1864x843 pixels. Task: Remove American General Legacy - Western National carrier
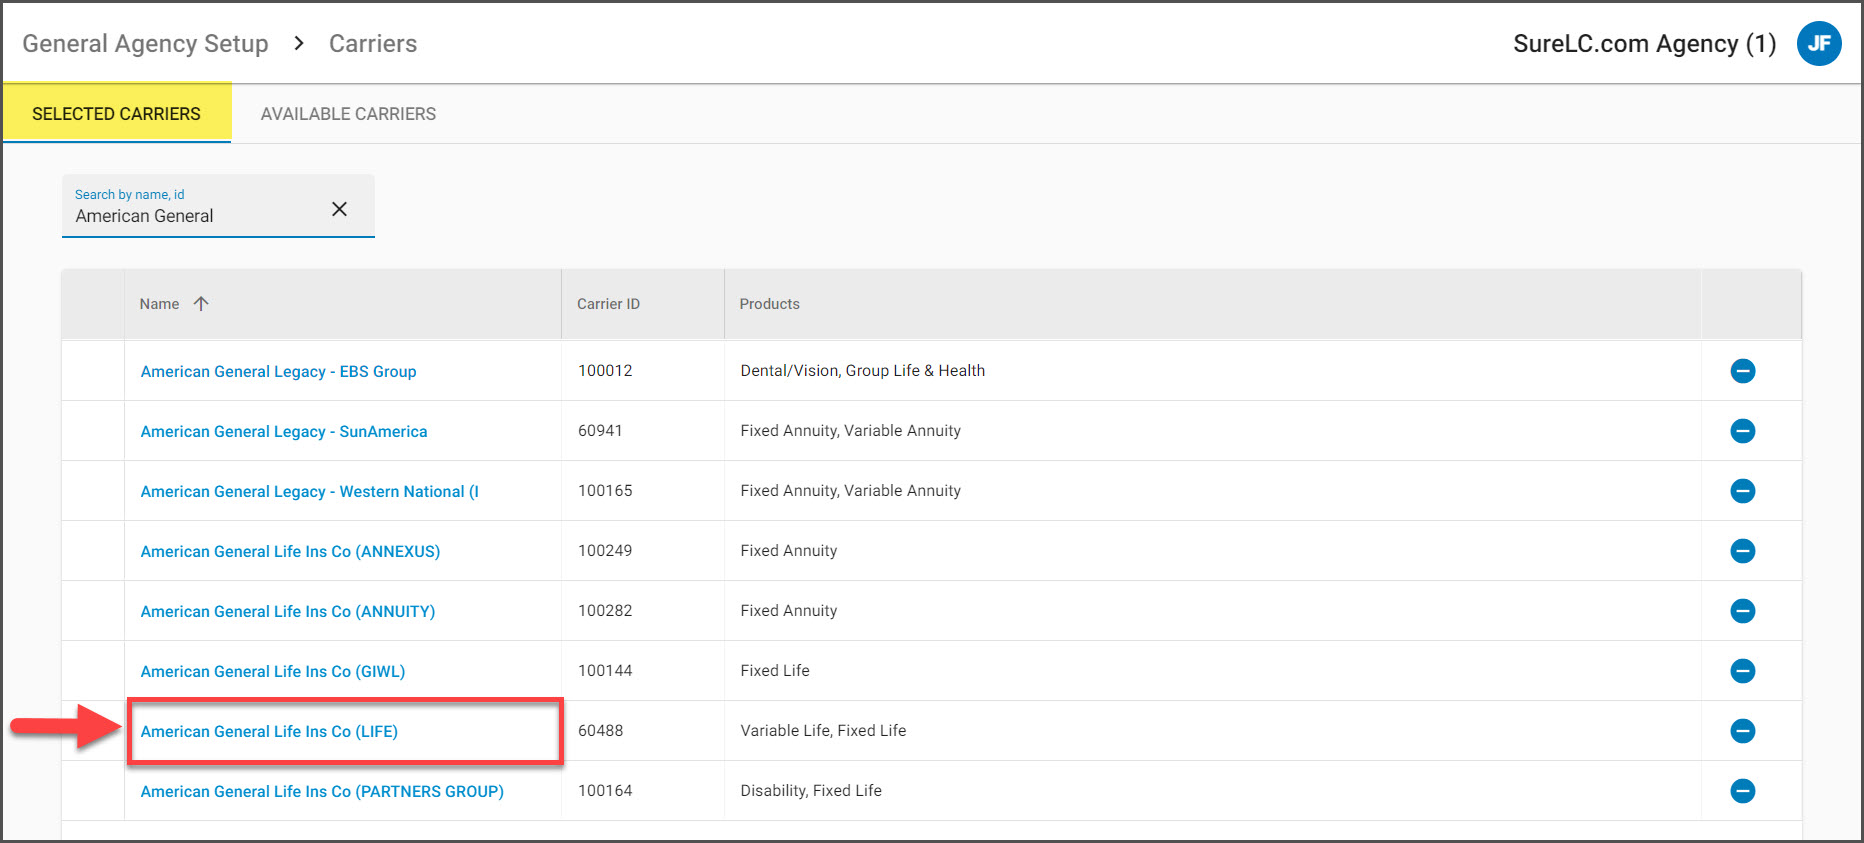click(x=1742, y=491)
